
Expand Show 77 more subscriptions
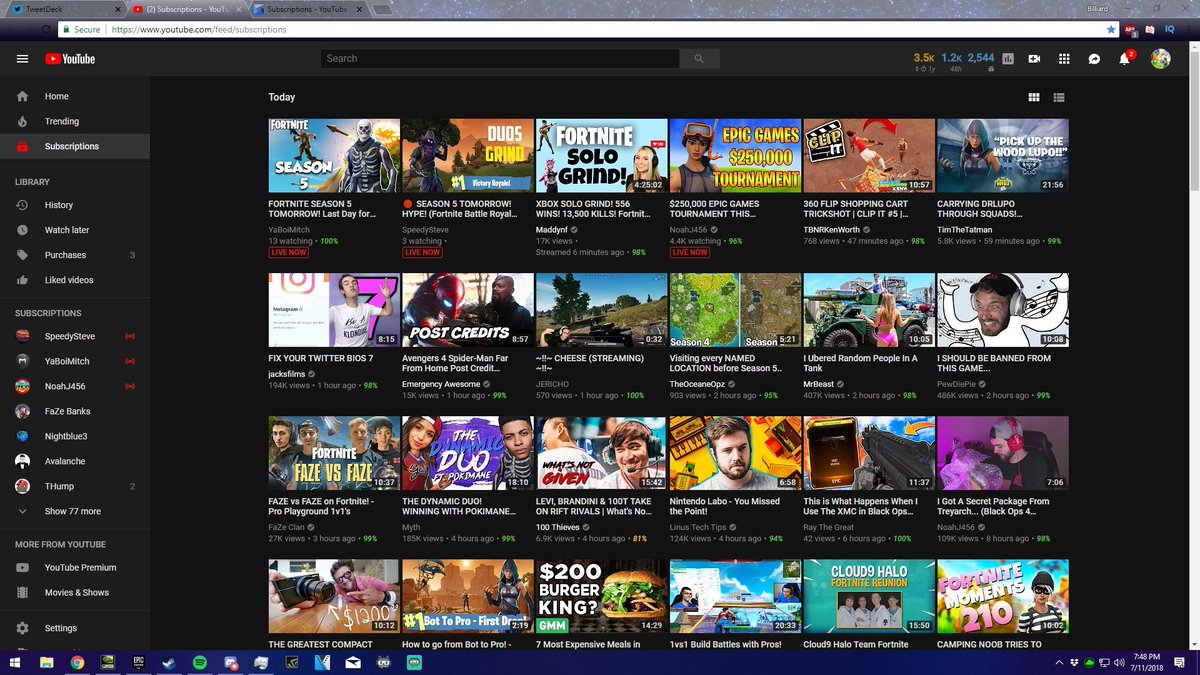(x=75, y=511)
